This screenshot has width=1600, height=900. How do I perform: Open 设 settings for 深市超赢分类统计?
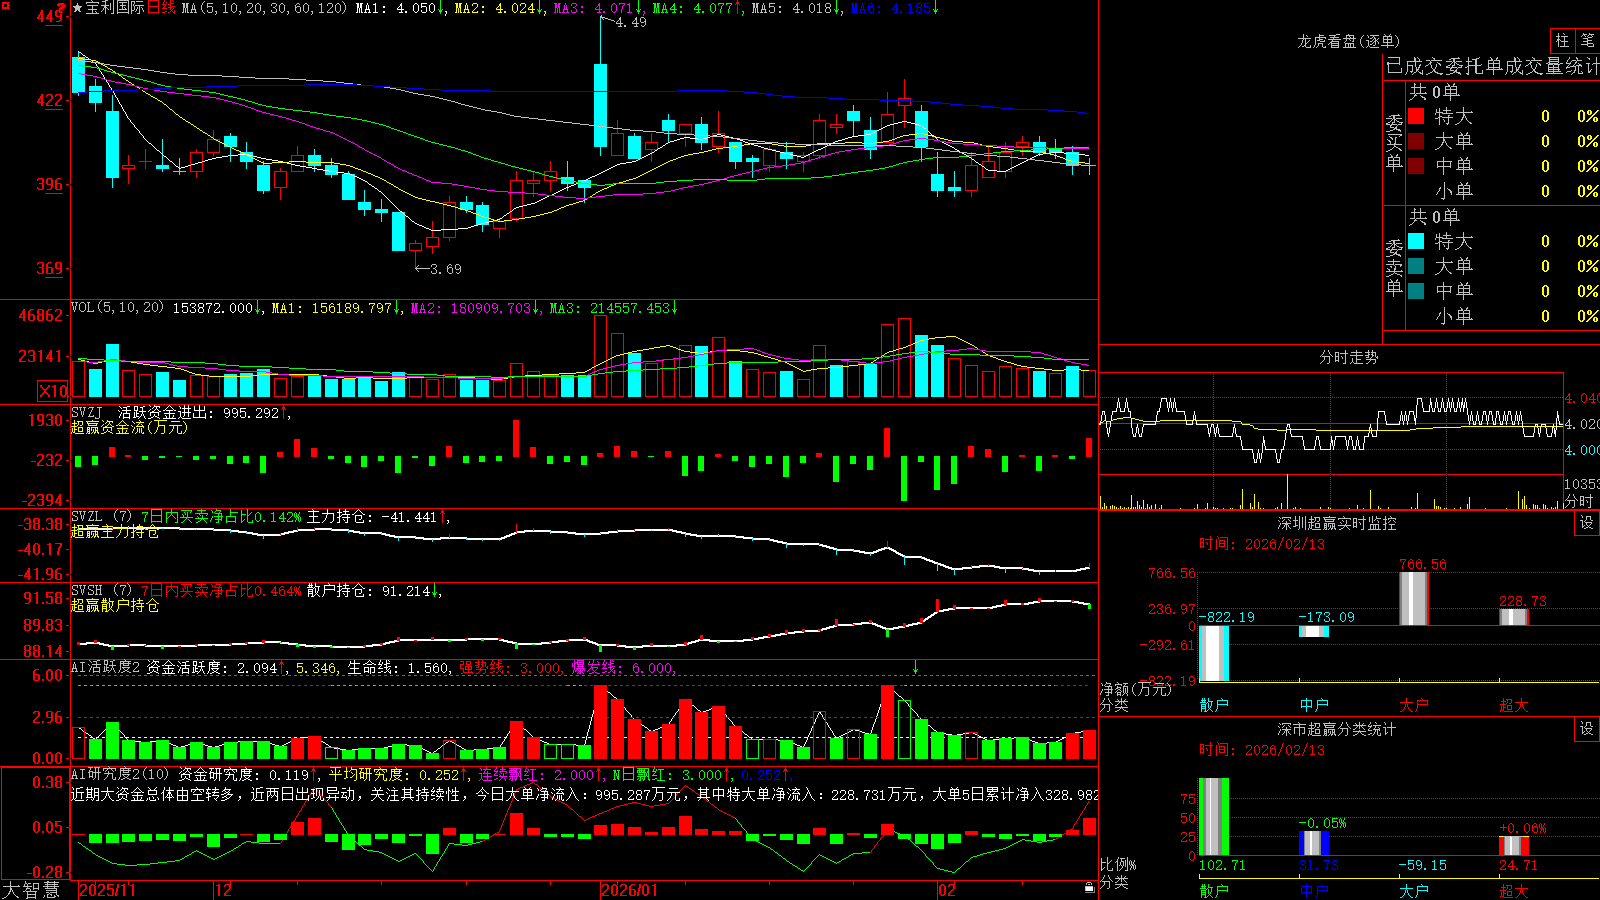tap(1587, 729)
